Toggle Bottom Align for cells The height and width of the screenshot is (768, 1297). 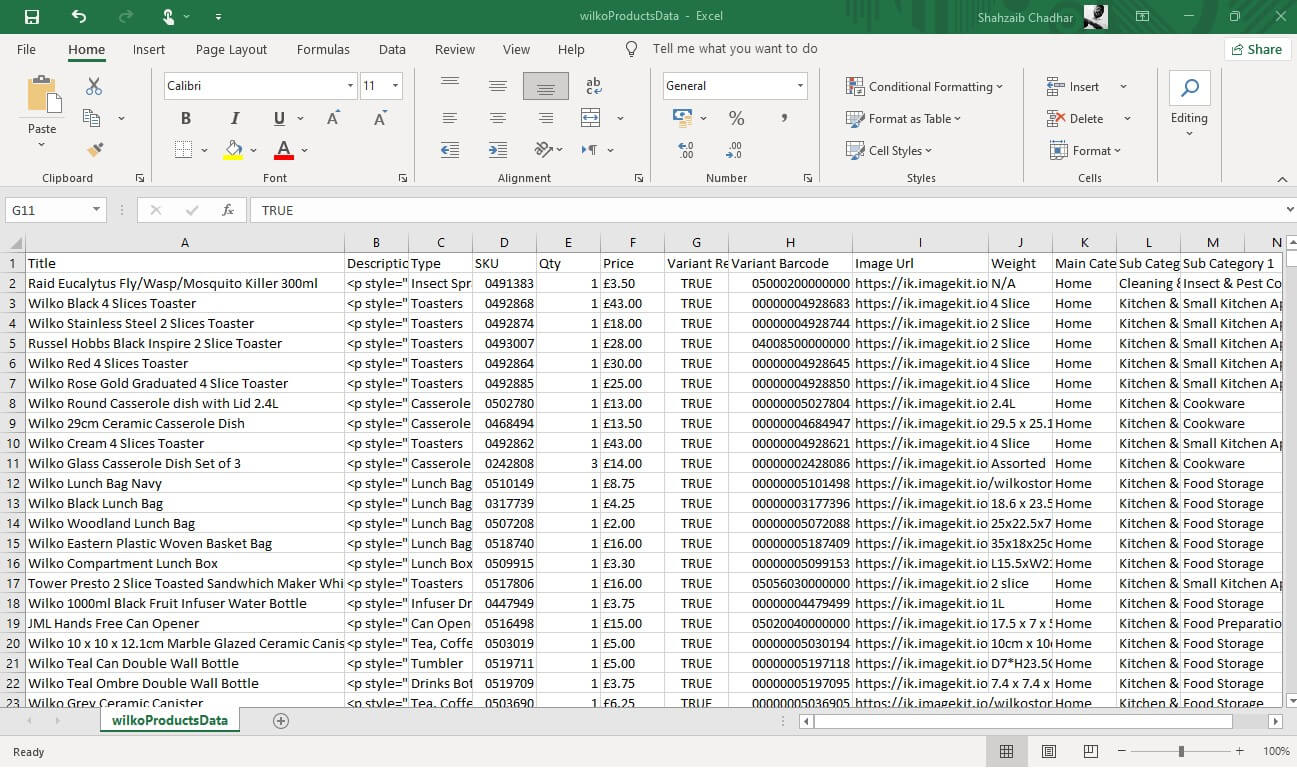pos(545,86)
